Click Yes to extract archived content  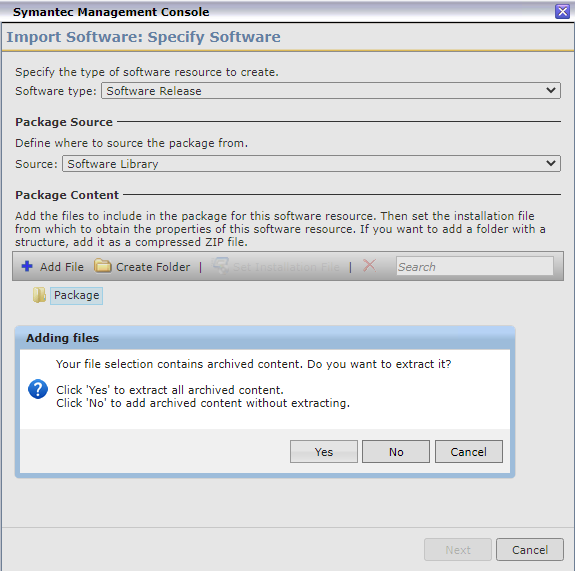tap(323, 451)
